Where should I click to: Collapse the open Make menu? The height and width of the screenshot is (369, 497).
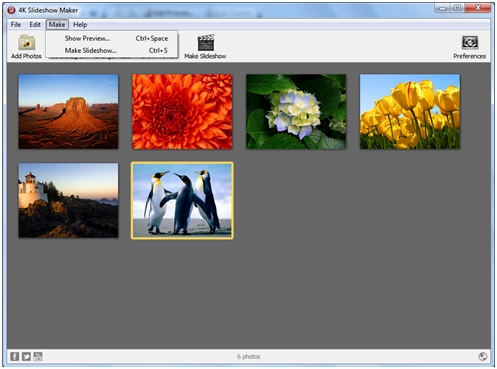[x=57, y=24]
